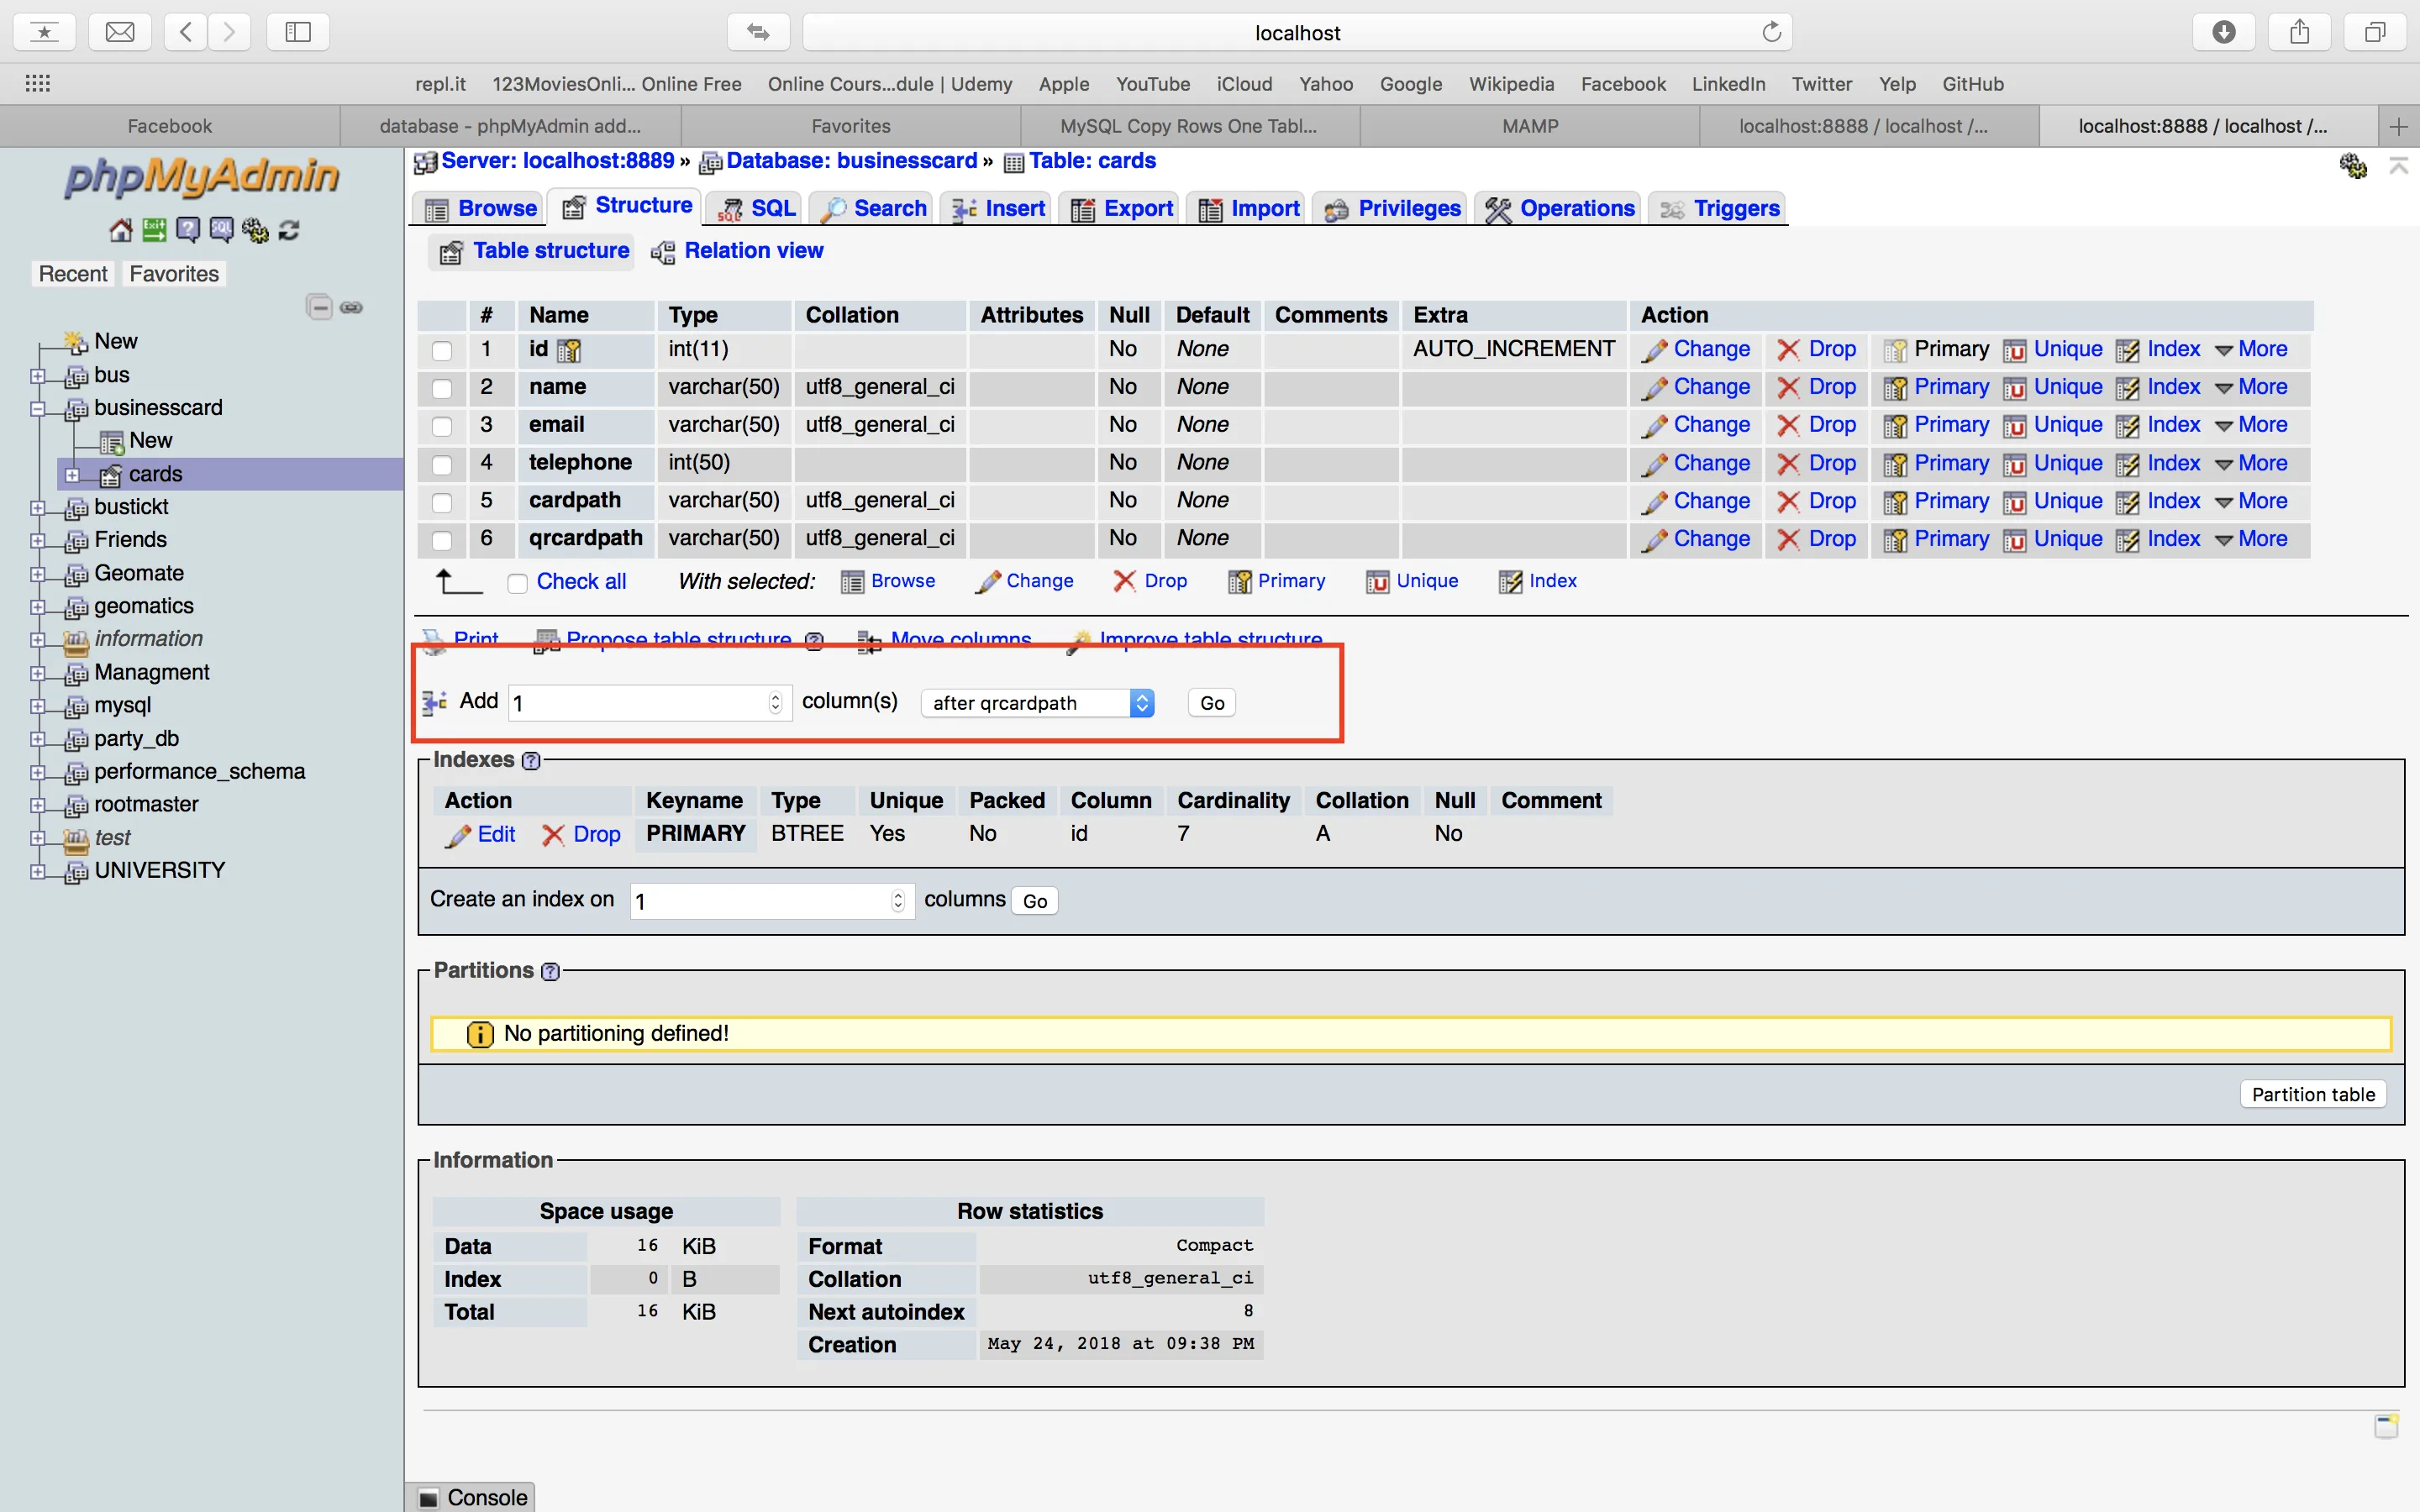Click the reload navigation panel icon
Screen dimensions: 2420x1512
[x=289, y=231]
